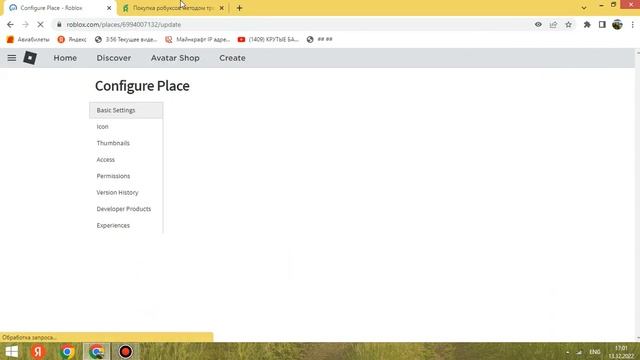Stop page loading with the X button
This screenshot has height=360, width=640.
(40, 24)
